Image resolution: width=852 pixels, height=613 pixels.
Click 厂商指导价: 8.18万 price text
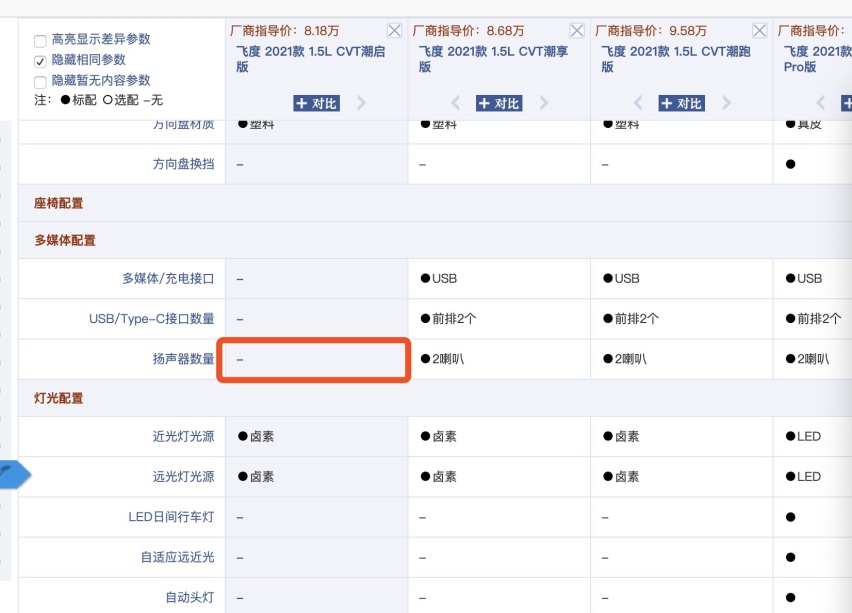[285, 30]
